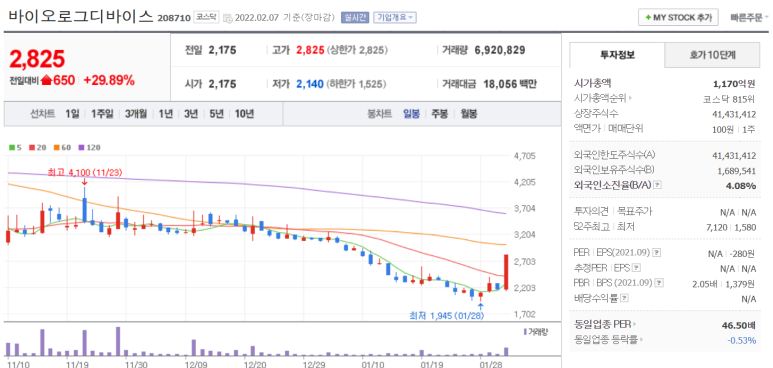The width and height of the screenshot is (773, 368).
Task: Click the 4.08% foreign ownership value
Action: [x=742, y=185]
